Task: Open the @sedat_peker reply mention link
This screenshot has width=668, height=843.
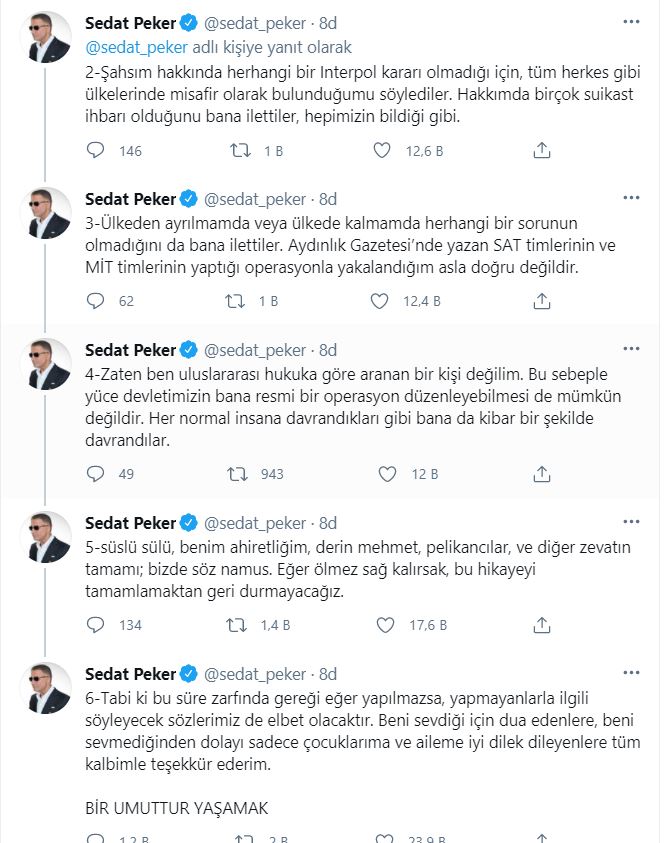Action: pyautogui.click(x=137, y=47)
